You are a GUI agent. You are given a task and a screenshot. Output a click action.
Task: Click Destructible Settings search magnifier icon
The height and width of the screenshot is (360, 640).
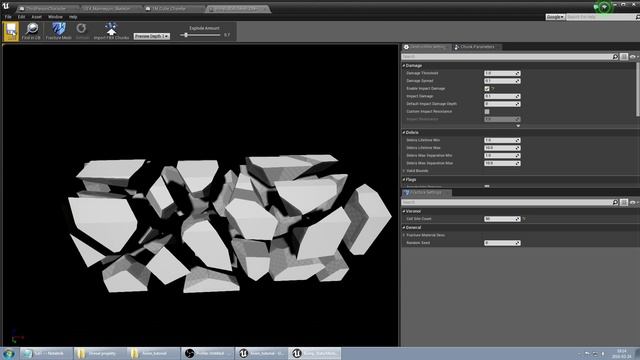615,57
